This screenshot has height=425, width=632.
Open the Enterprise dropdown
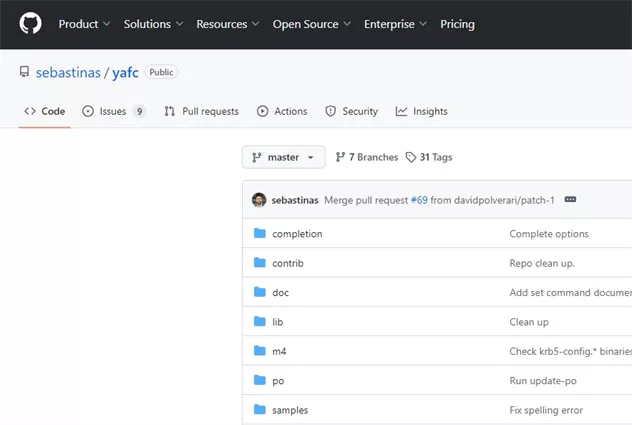395,24
